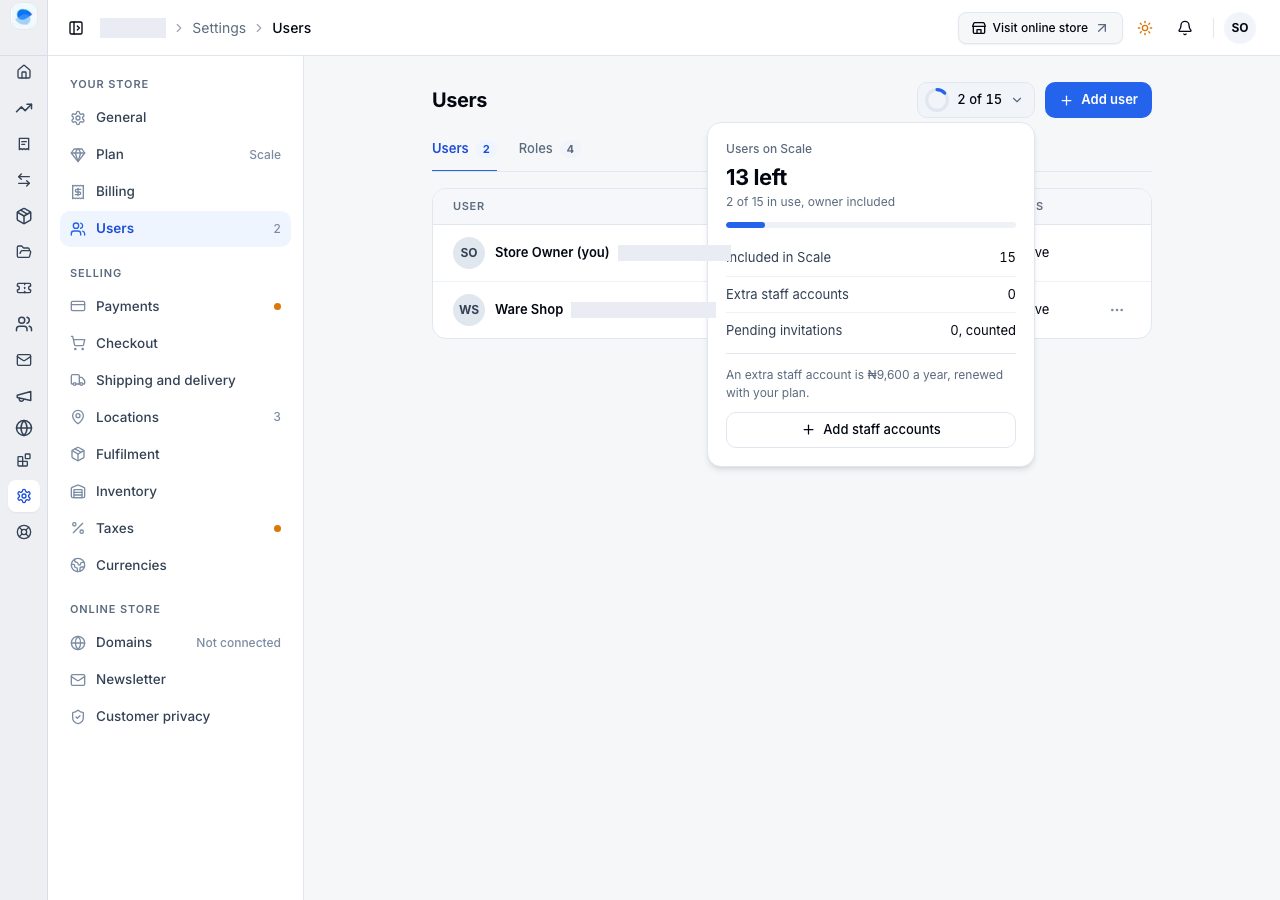Open customers people icon in left rail

[24, 324]
